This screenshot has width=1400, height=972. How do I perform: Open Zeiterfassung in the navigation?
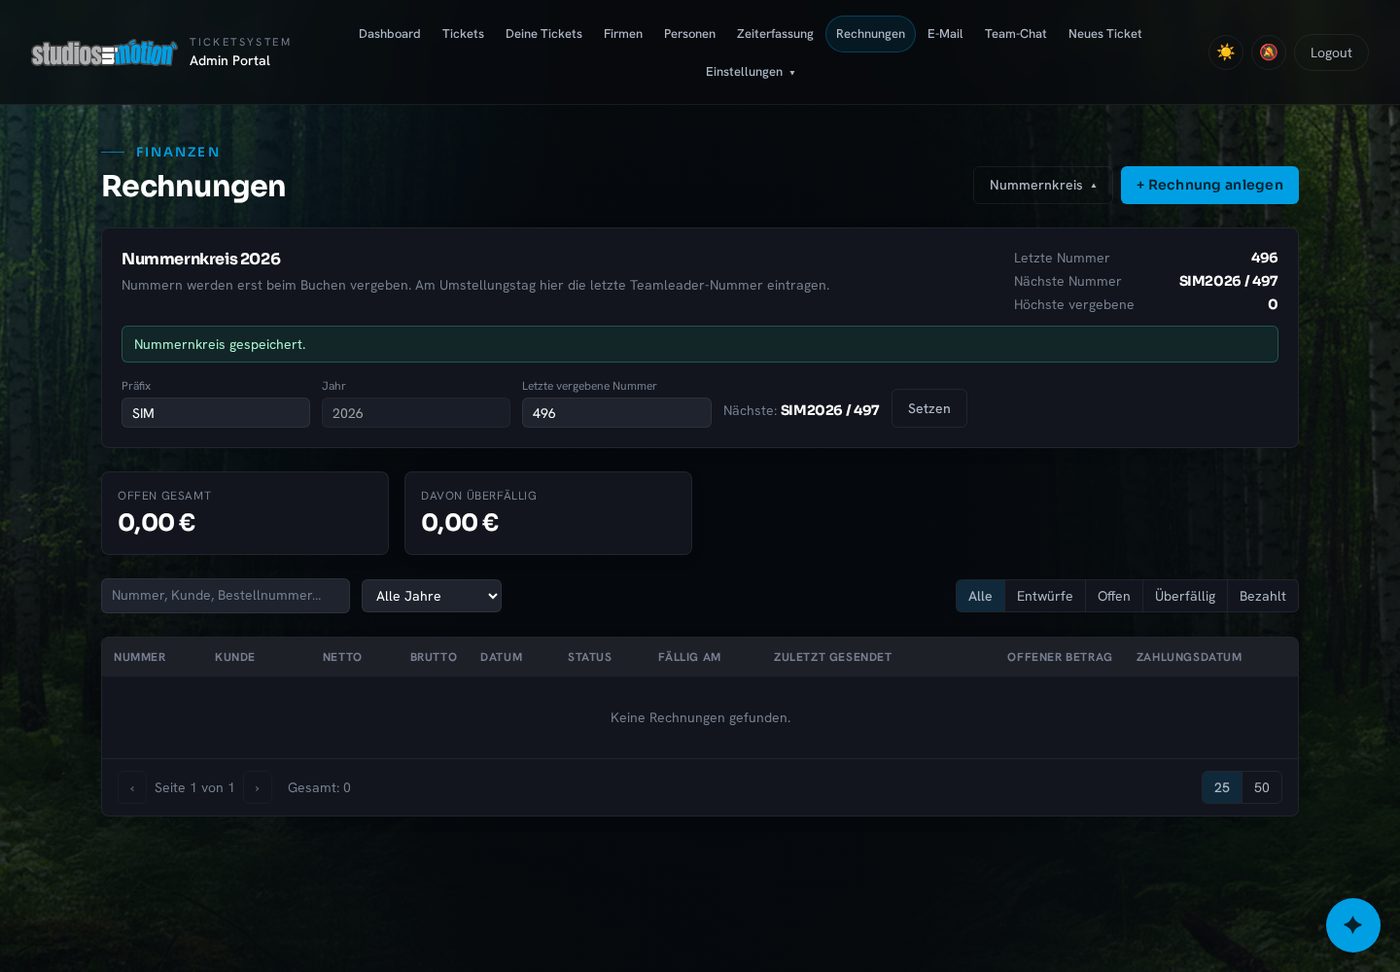coord(775,34)
